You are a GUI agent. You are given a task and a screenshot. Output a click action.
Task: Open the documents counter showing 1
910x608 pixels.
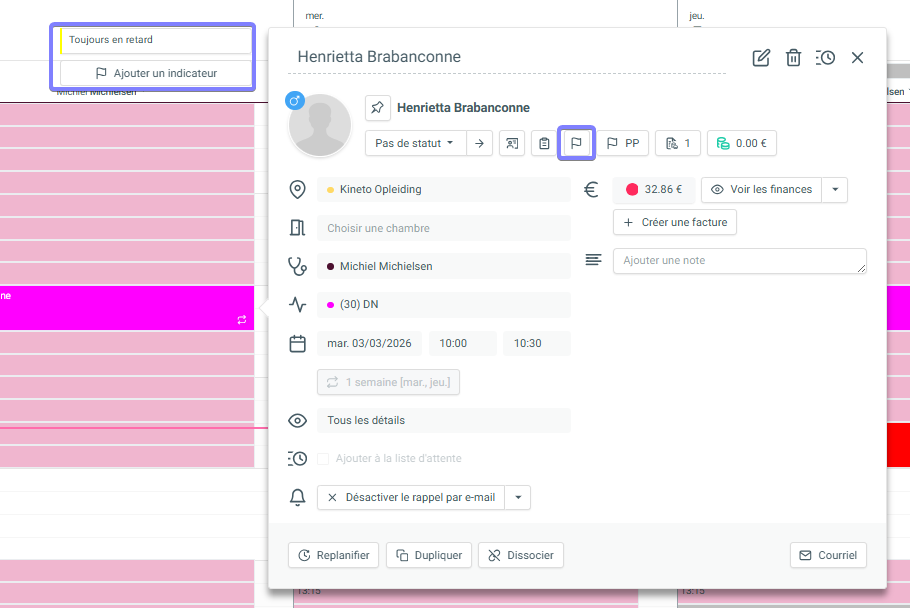click(x=678, y=143)
